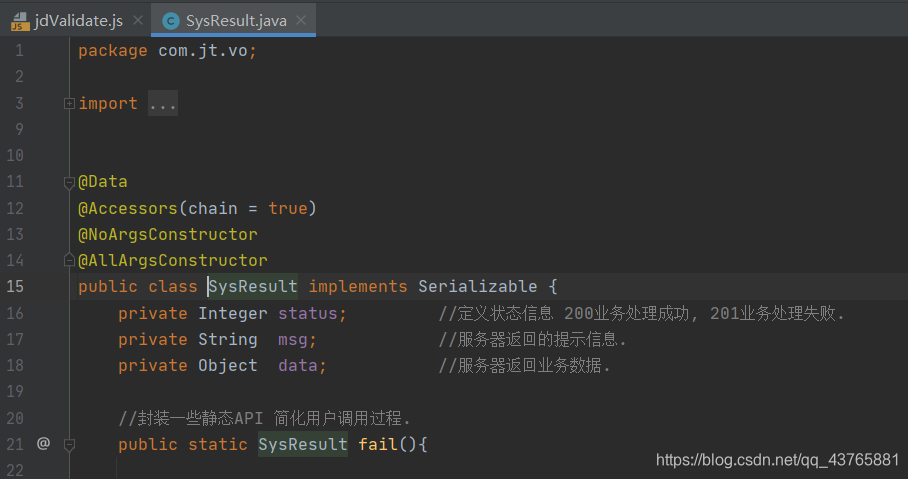The image size is (908, 479).
Task: Click fold marker at @AllArgsConstructor line
Action: tap(69, 260)
